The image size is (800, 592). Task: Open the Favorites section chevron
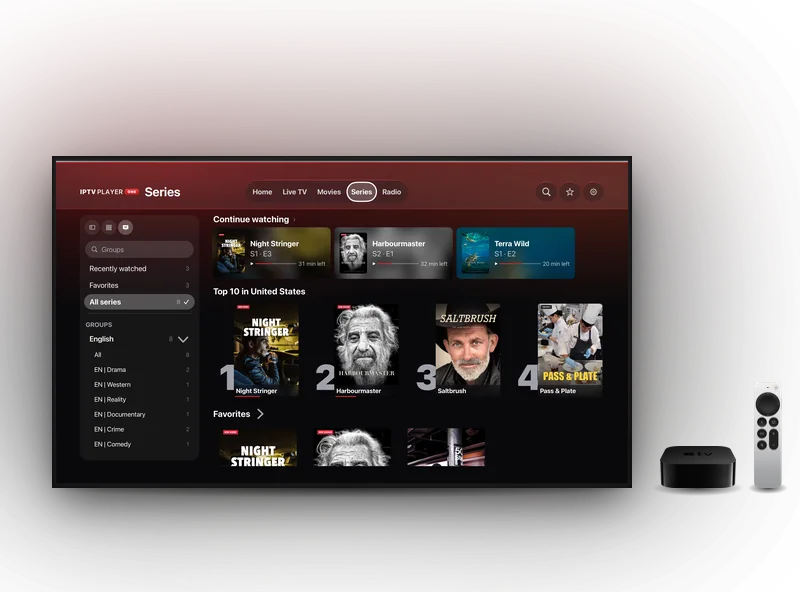260,414
